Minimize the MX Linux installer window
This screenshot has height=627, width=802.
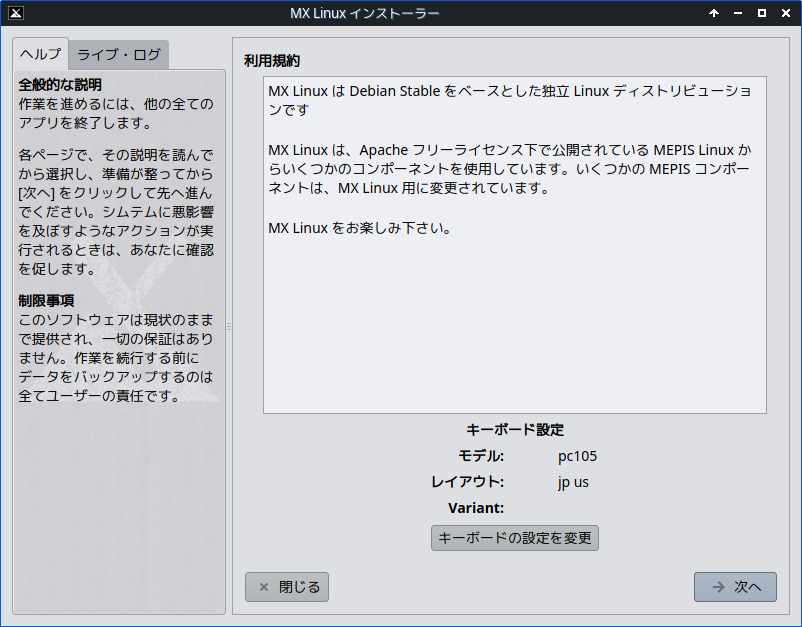(x=738, y=13)
